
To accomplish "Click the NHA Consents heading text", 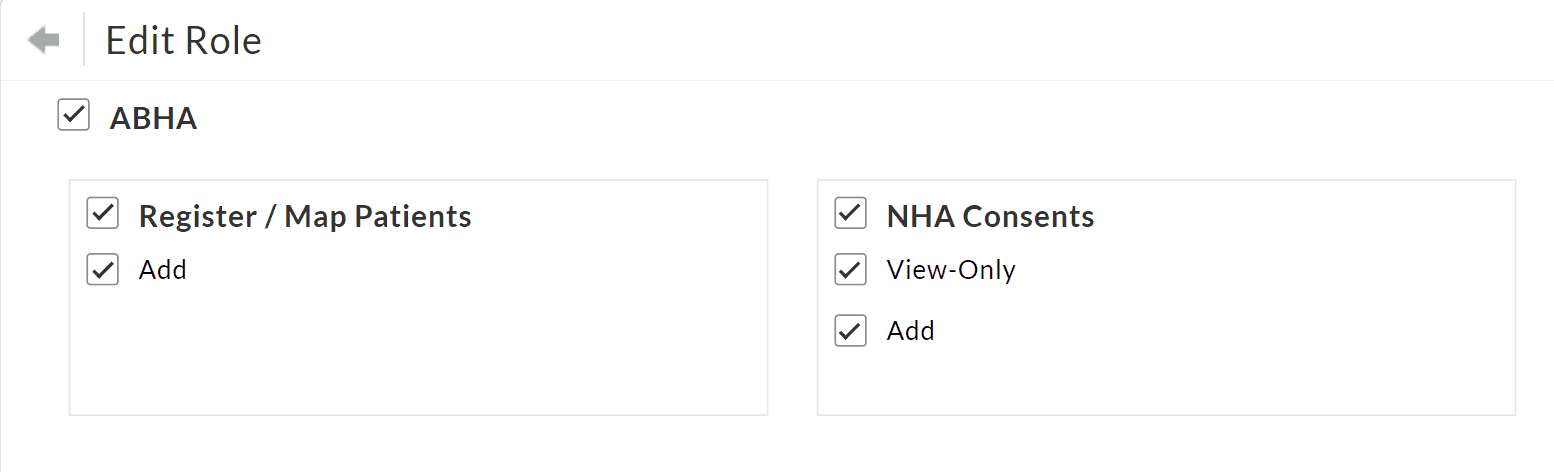I will coord(990,216).
